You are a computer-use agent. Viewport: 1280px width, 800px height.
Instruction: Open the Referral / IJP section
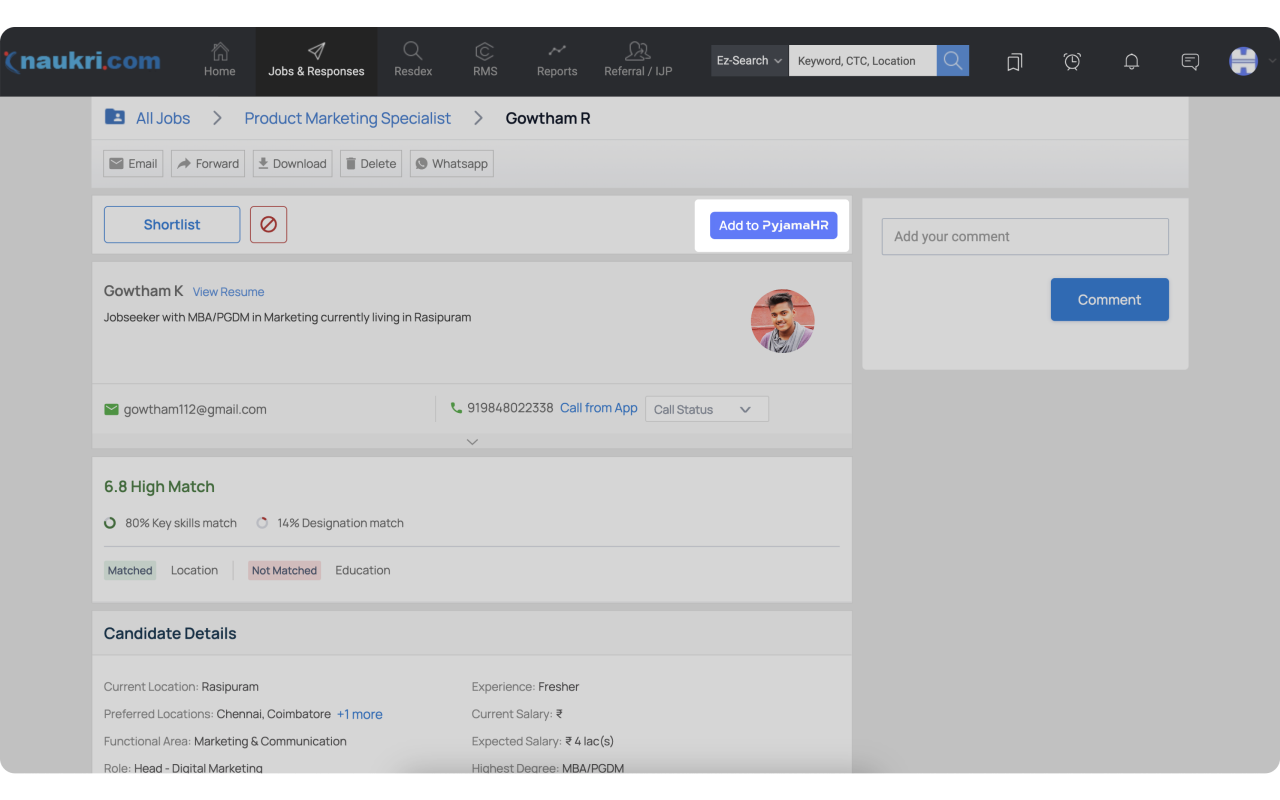637,60
